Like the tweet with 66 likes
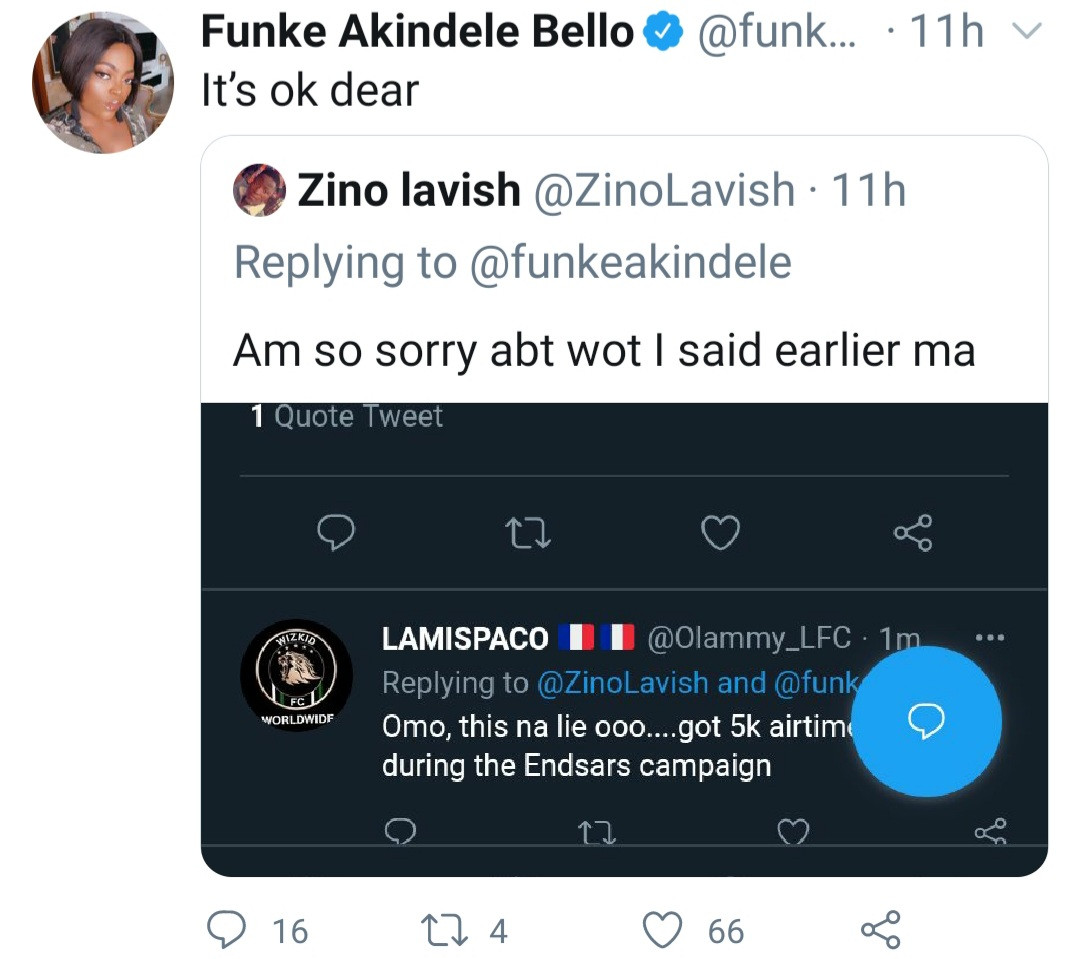This screenshot has width=1080, height=959. [662, 930]
